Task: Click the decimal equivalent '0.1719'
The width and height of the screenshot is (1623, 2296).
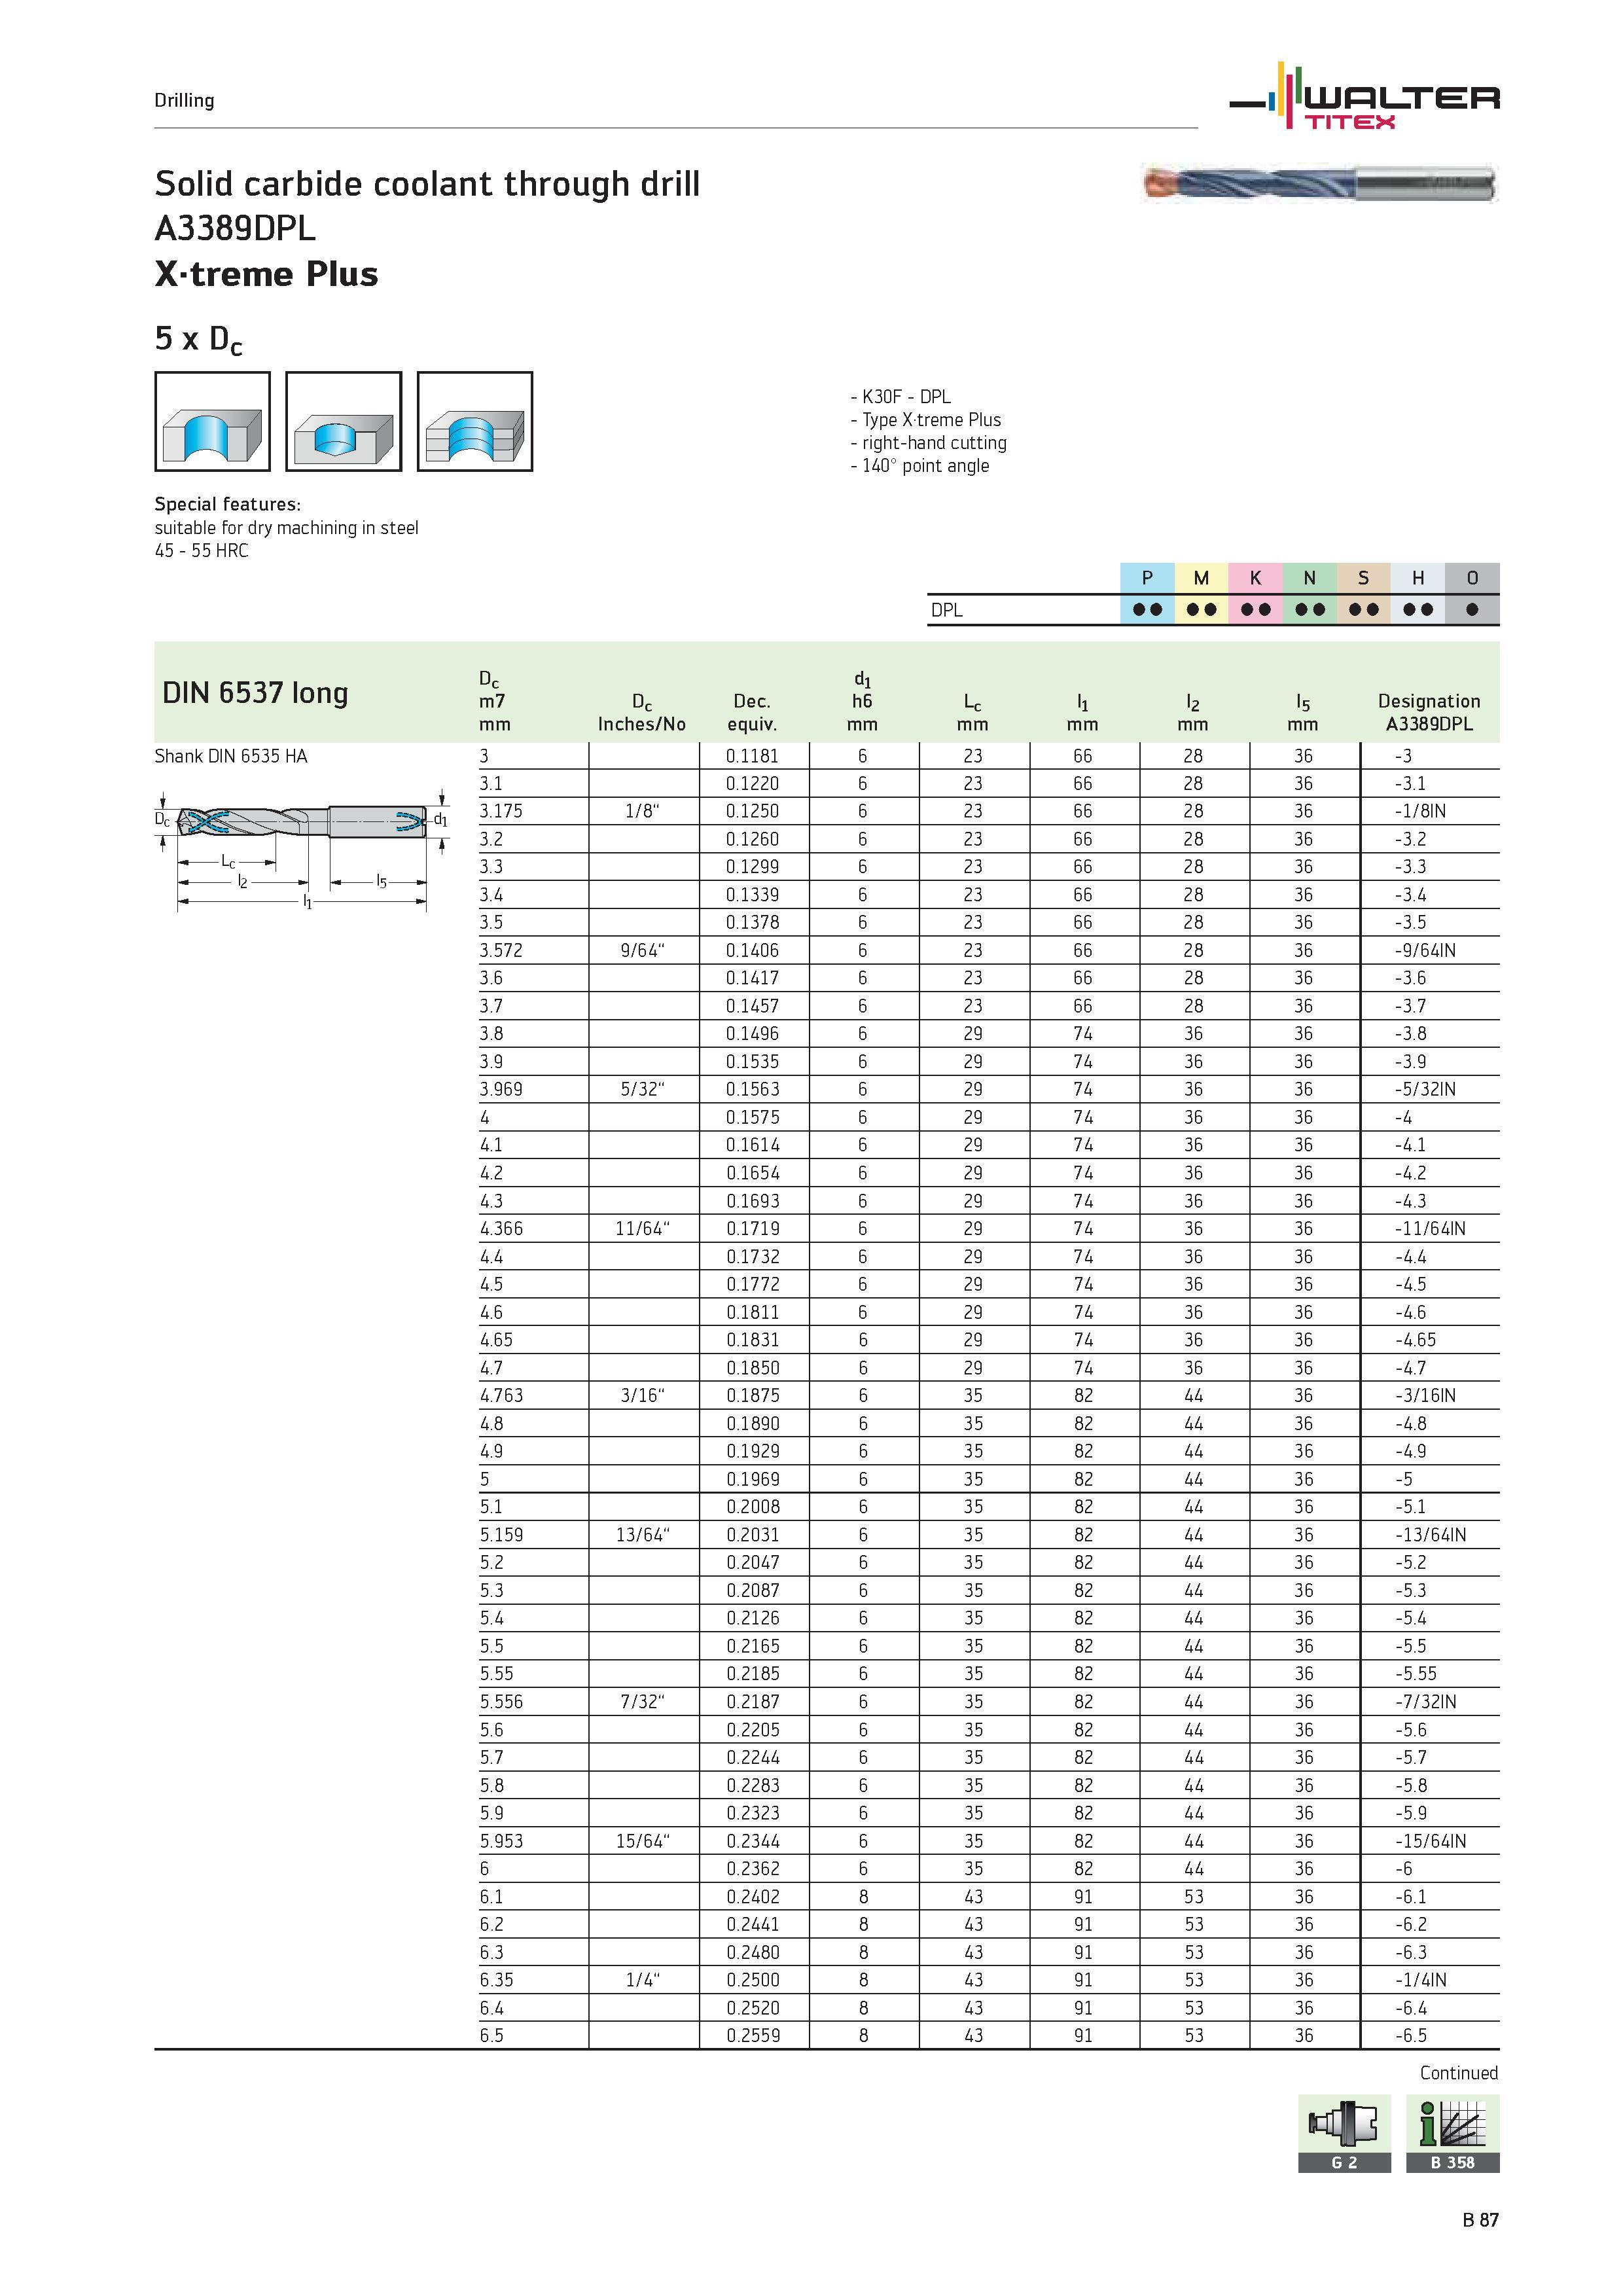Action: (x=752, y=1228)
